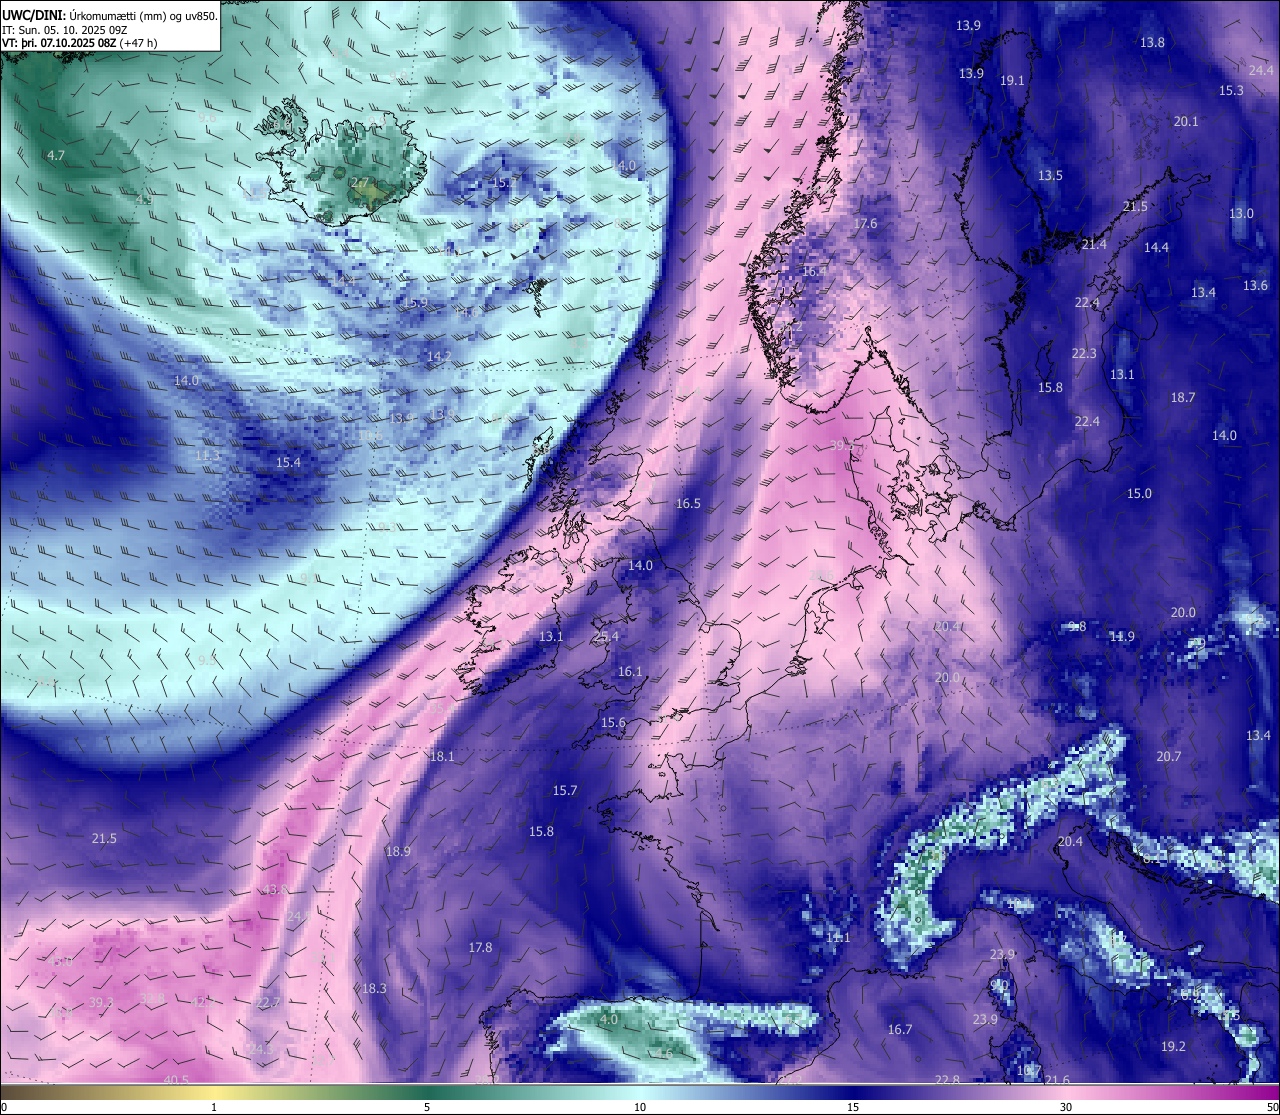Click the 50 tick on the color scale

[1271, 1107]
